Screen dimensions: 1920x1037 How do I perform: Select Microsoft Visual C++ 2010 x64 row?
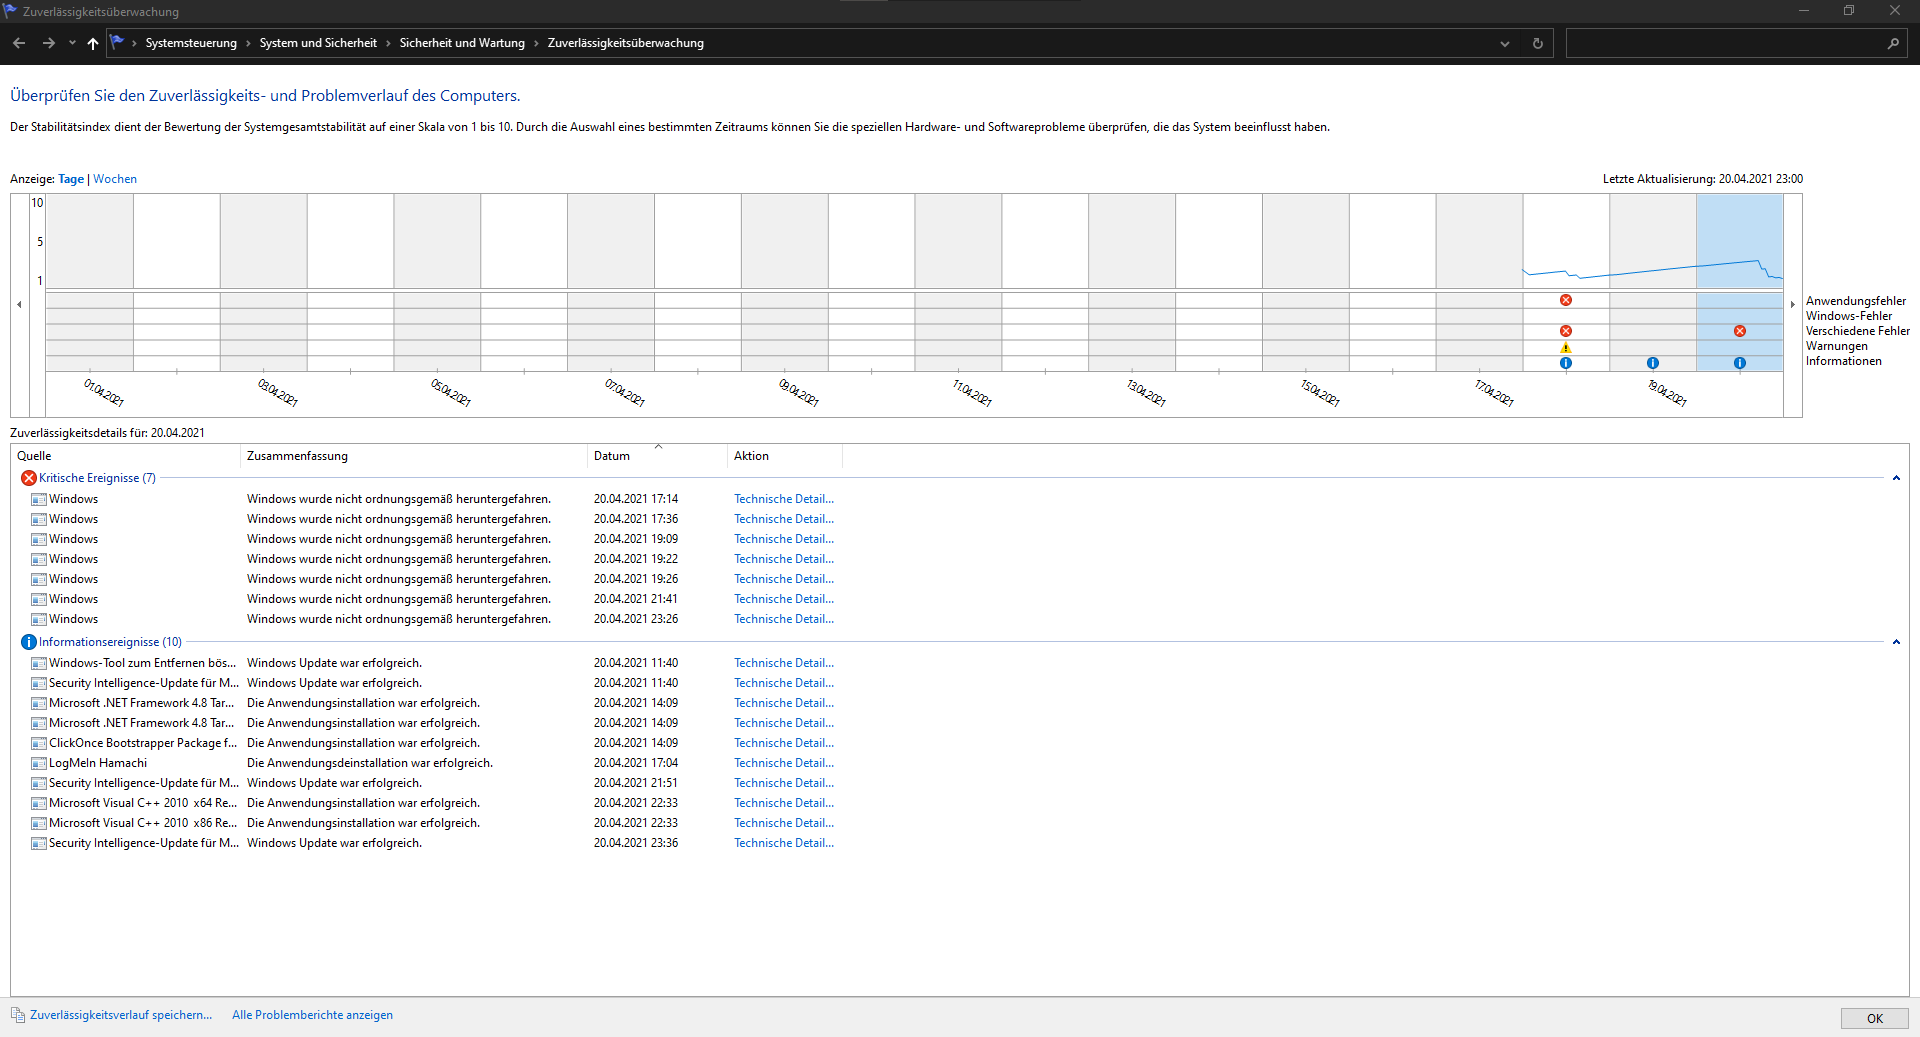pos(143,803)
